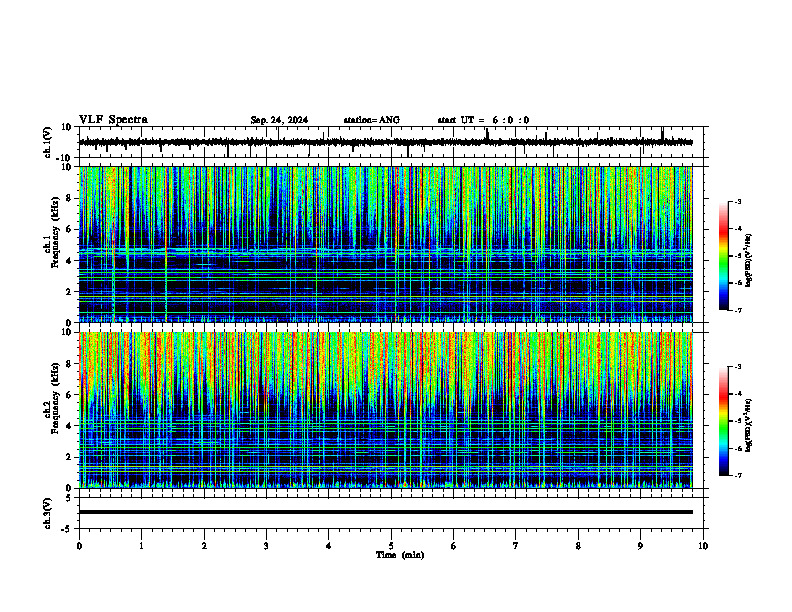This screenshot has height=612, width=792.
Task: Click the ch.2 color bar log(PSD) unit label
Action: pyautogui.click(x=749, y=425)
